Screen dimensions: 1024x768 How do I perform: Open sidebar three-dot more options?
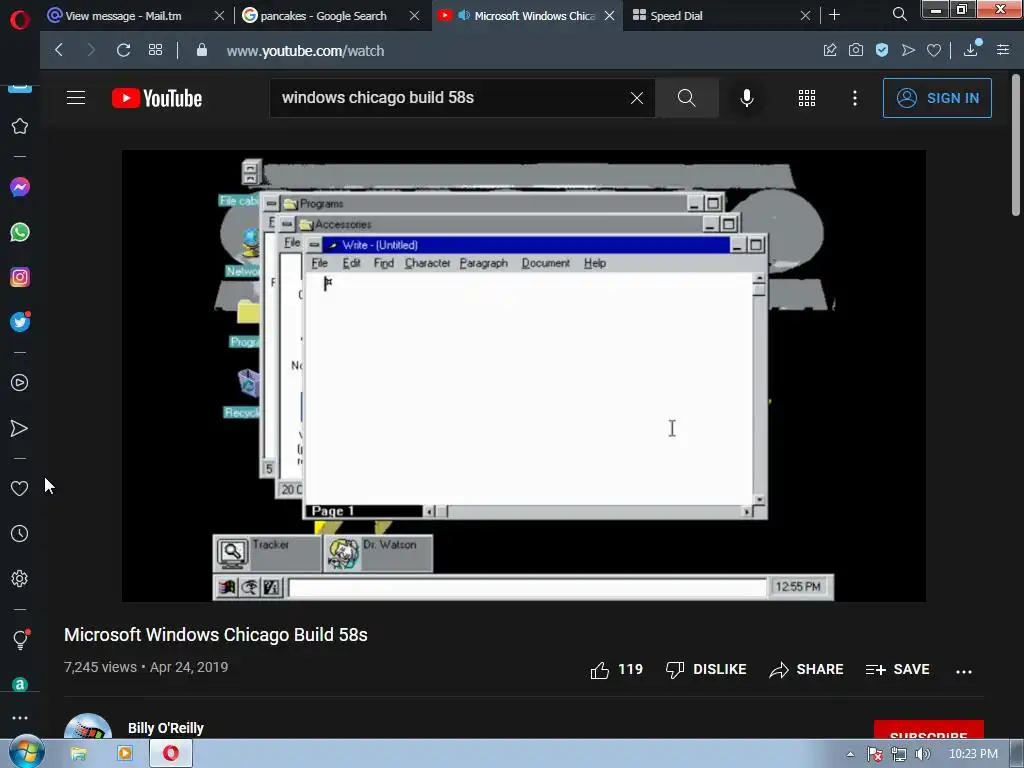coord(20,717)
